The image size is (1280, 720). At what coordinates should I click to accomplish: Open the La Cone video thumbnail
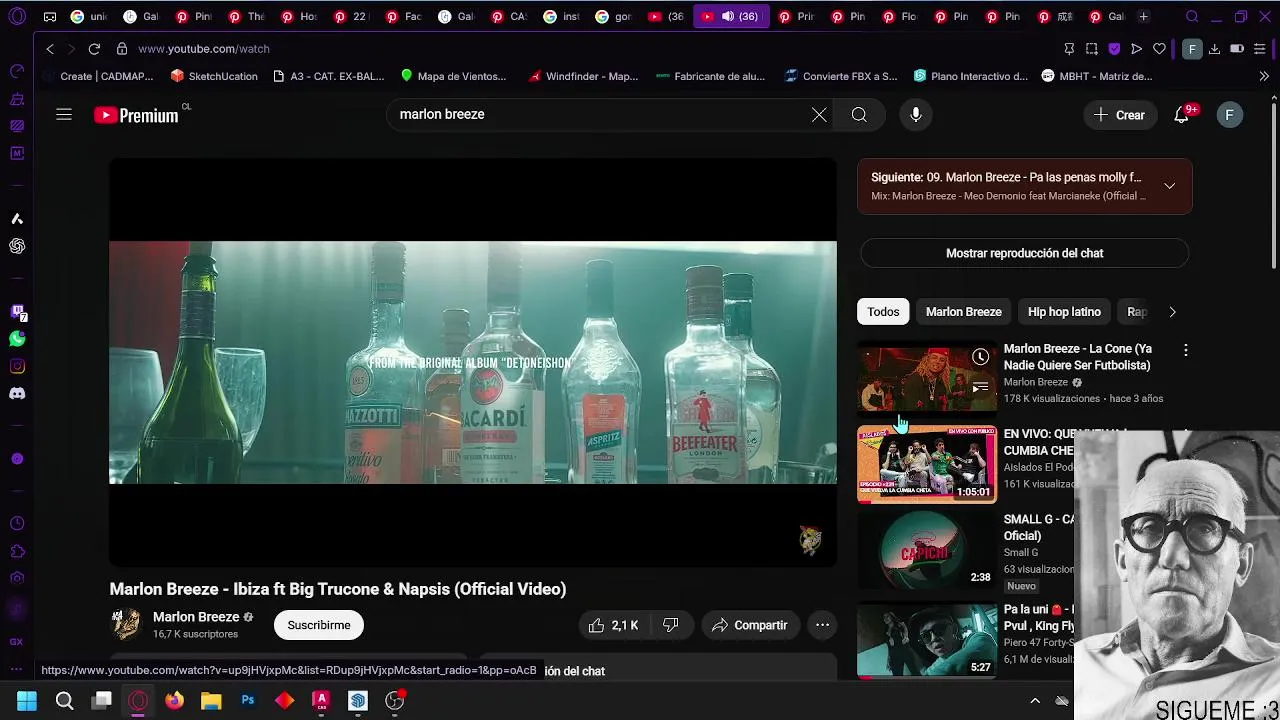[x=927, y=378]
